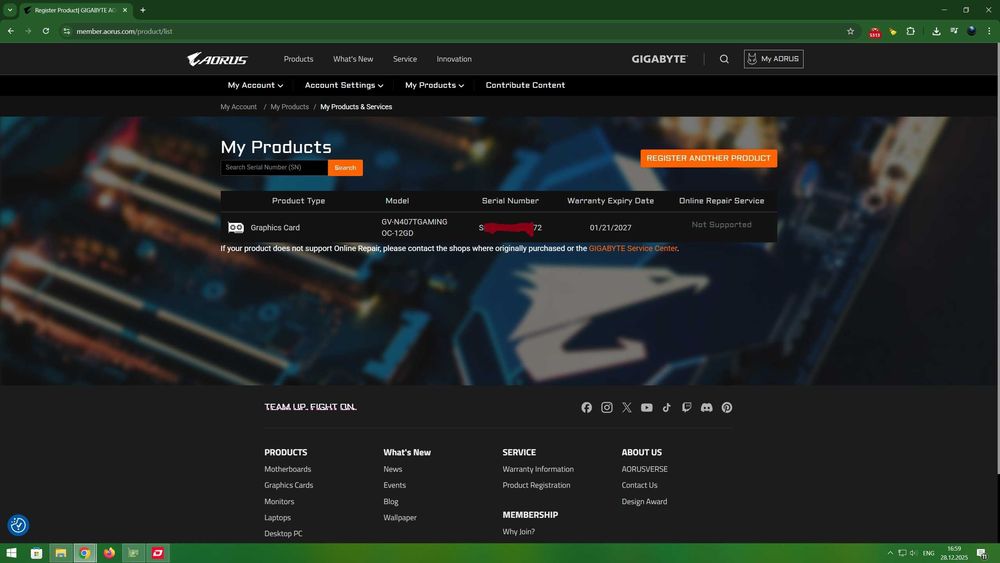Viewport: 1000px width, 563px height.
Task: Select the Register Product browser tab
Action: (x=75, y=10)
